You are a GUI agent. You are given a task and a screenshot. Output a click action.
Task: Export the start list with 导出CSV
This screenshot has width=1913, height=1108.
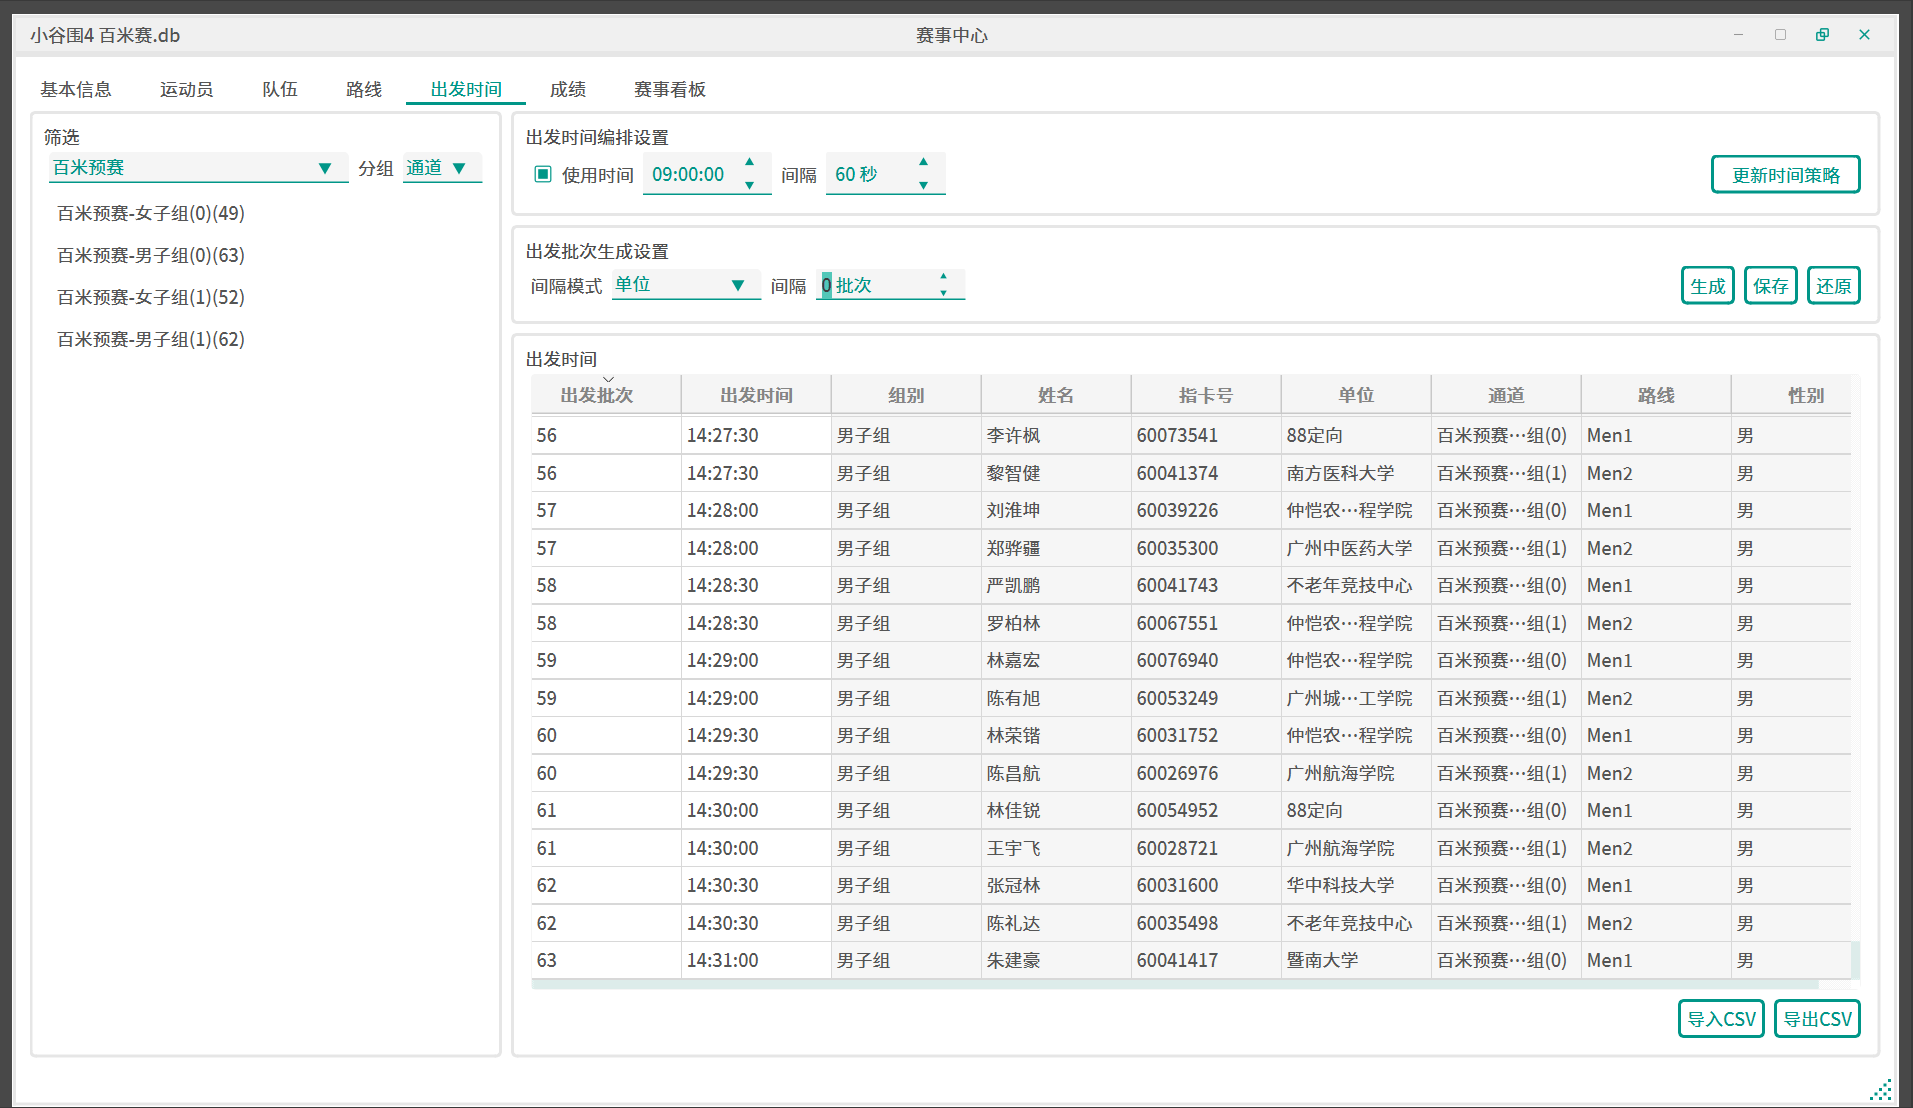[1816, 1019]
